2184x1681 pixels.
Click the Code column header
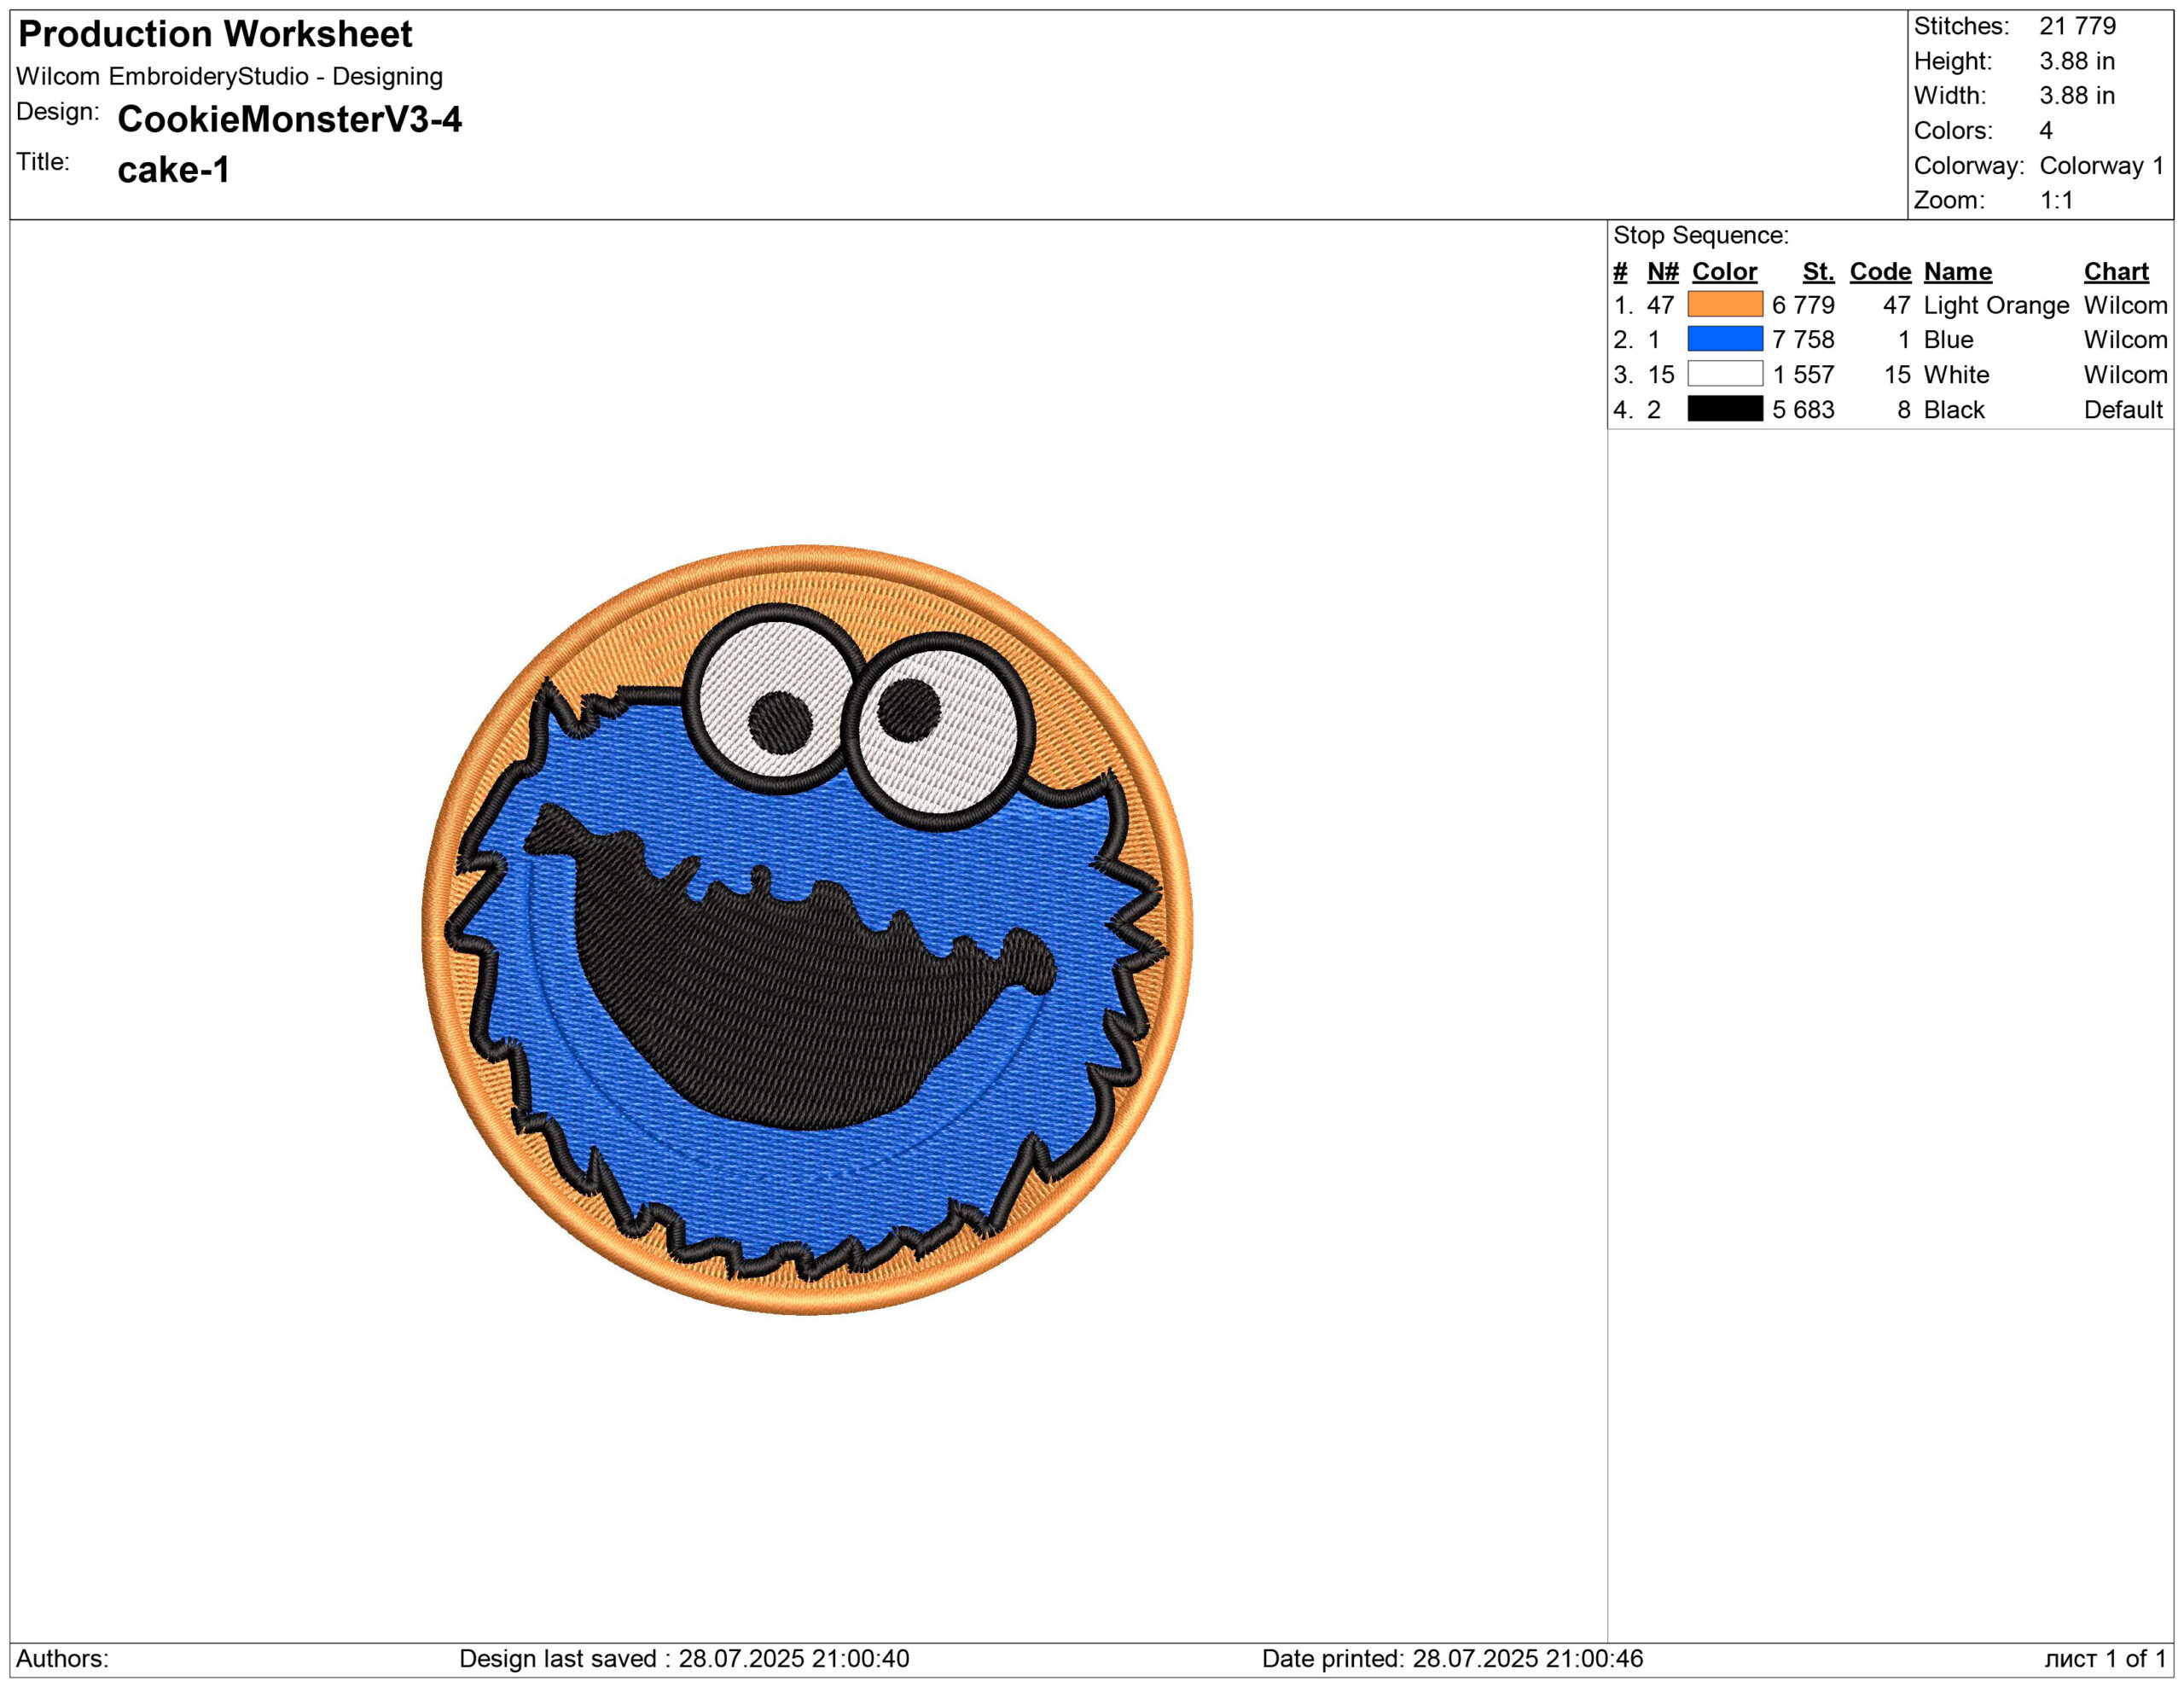click(1879, 271)
